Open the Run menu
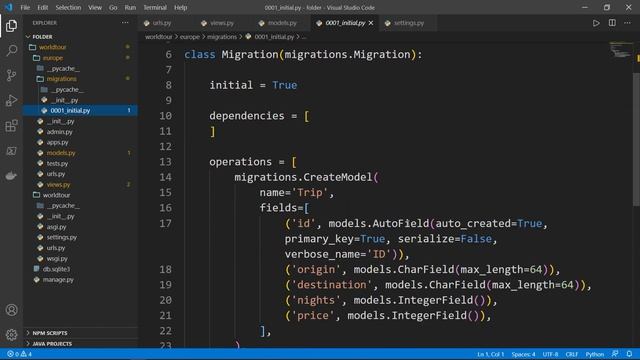Image resolution: width=640 pixels, height=360 pixels. point(130,7)
